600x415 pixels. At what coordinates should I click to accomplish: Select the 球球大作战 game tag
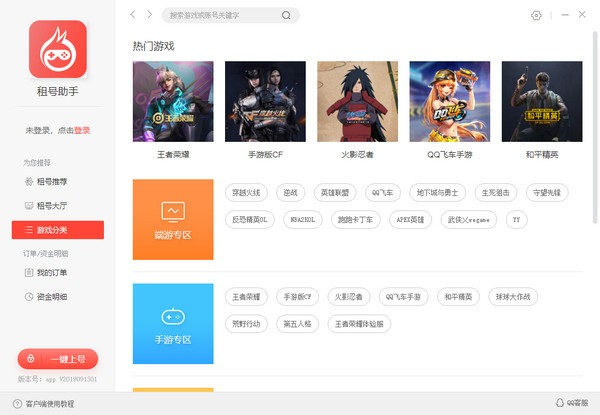(x=513, y=297)
